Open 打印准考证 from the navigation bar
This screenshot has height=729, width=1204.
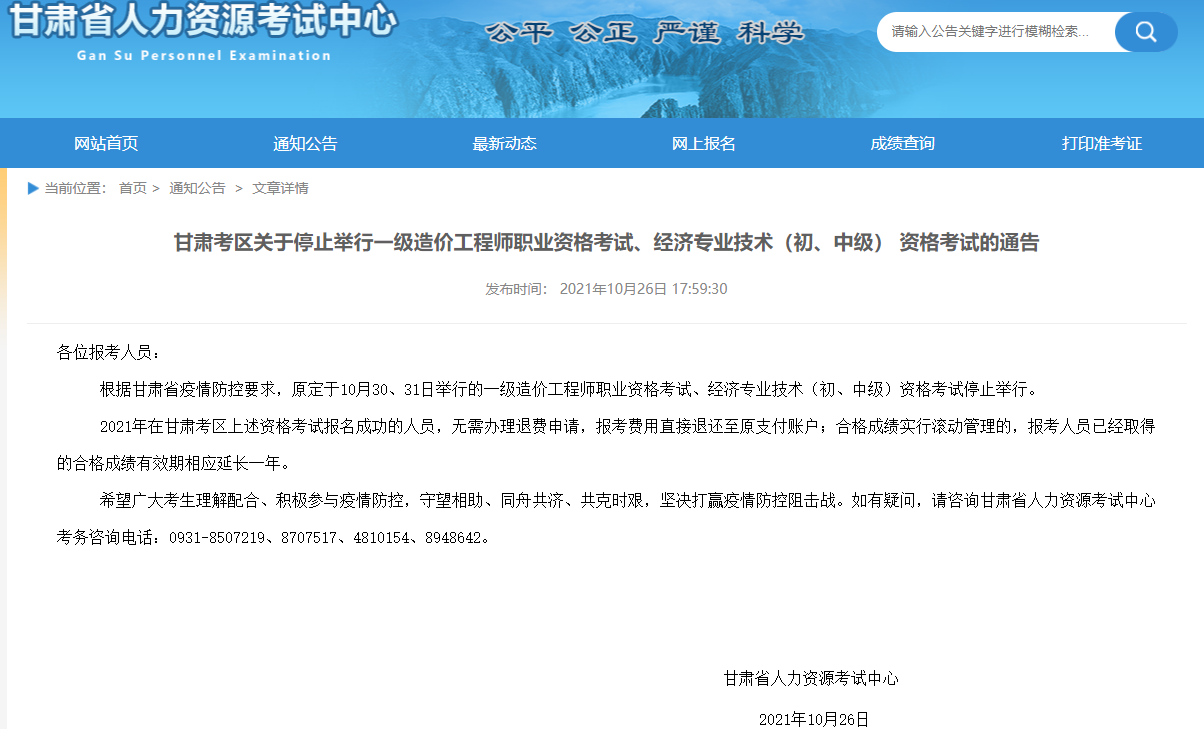1101,143
